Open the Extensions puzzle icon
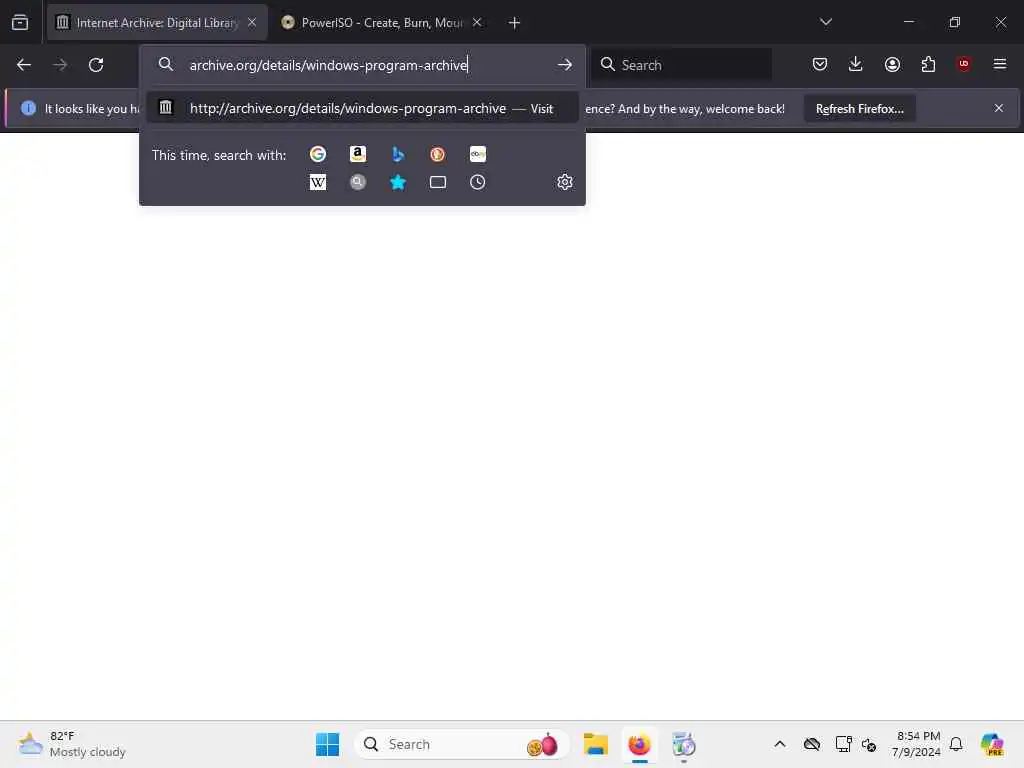 click(x=928, y=64)
